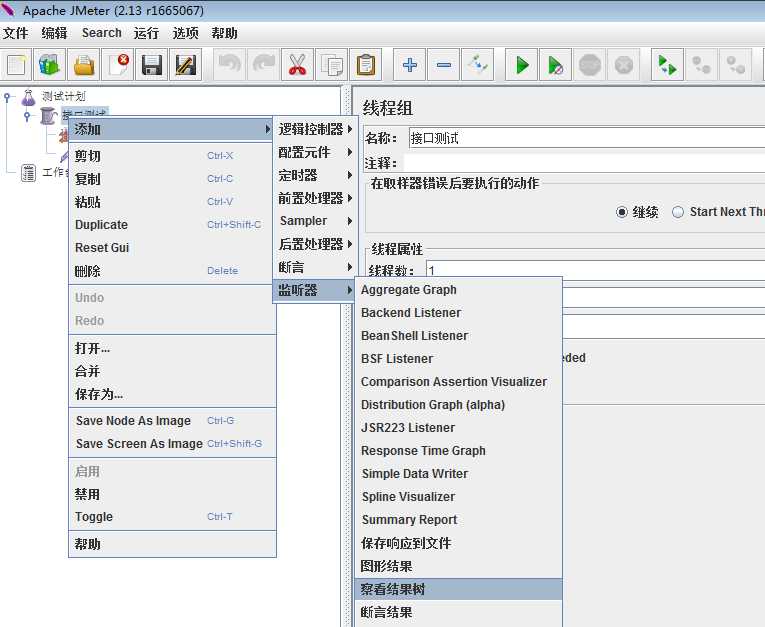The image size is (765, 627).
Task: Click Start no pauses icon
Action: [555, 64]
